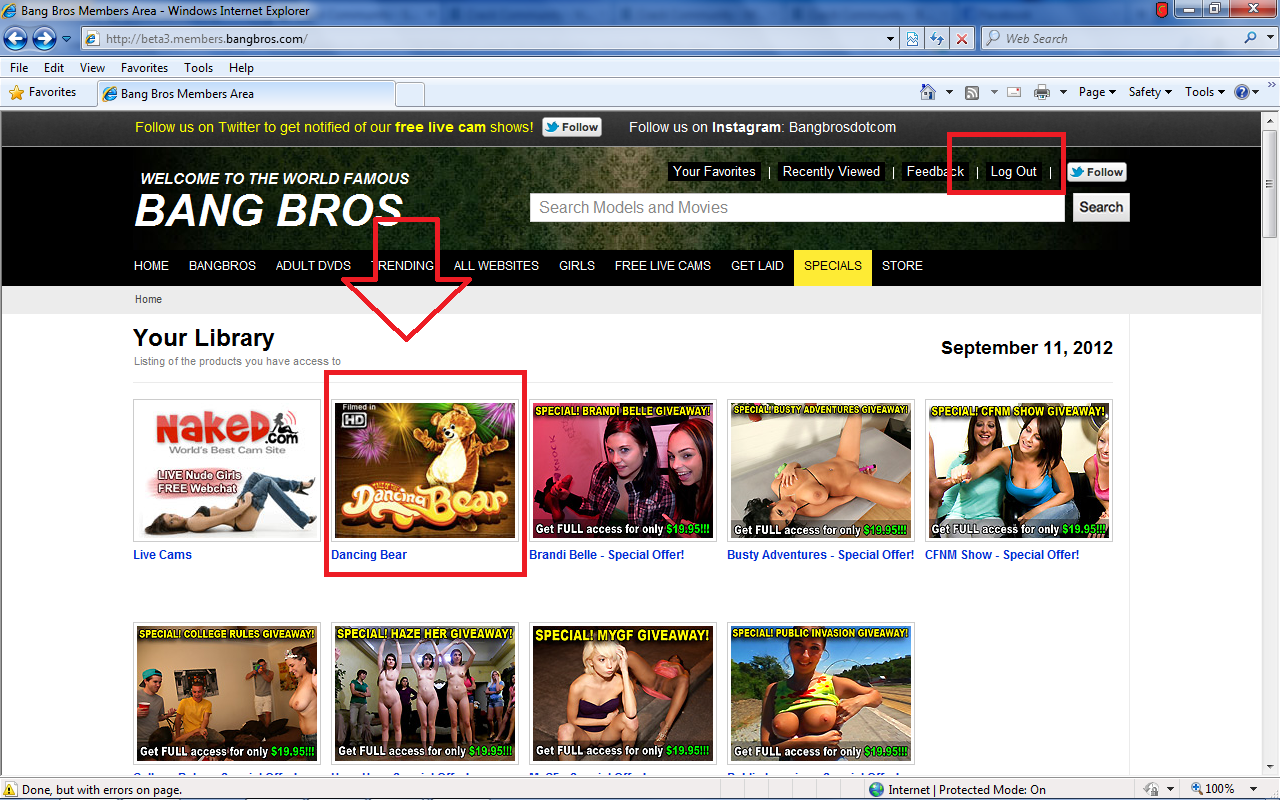The width and height of the screenshot is (1280, 800).
Task: Click the browser Back arrow button
Action: tap(16, 39)
